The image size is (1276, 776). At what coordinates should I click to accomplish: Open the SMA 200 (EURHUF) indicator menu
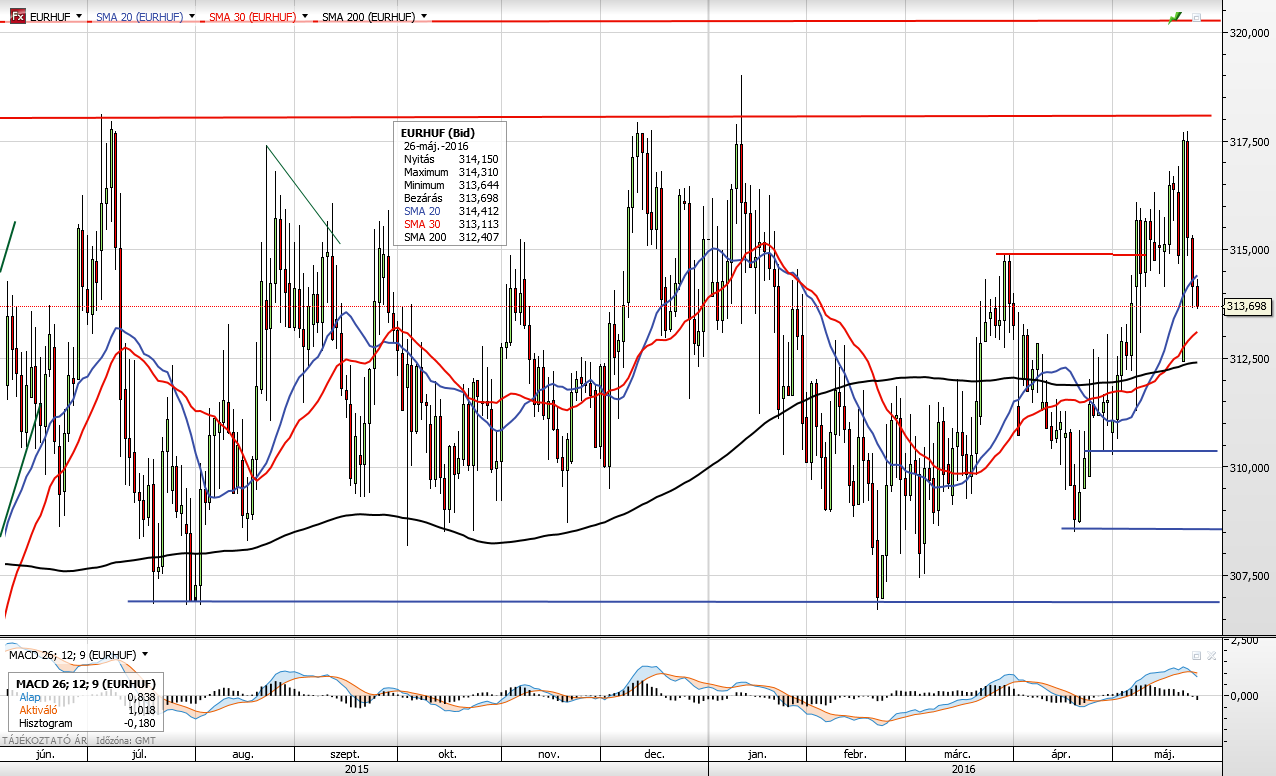[x=425, y=17]
